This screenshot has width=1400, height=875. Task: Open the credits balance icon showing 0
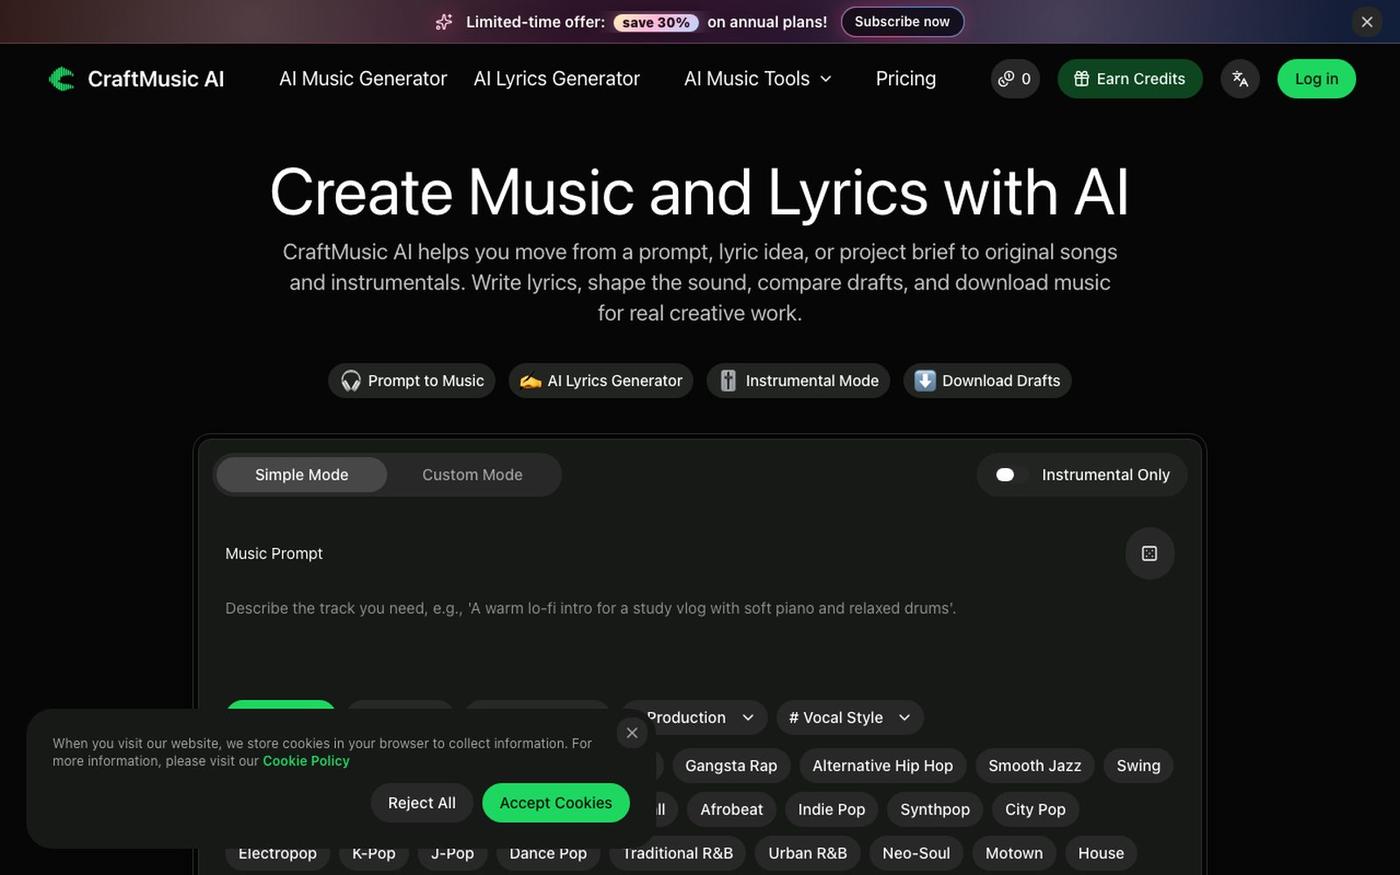pos(1015,79)
